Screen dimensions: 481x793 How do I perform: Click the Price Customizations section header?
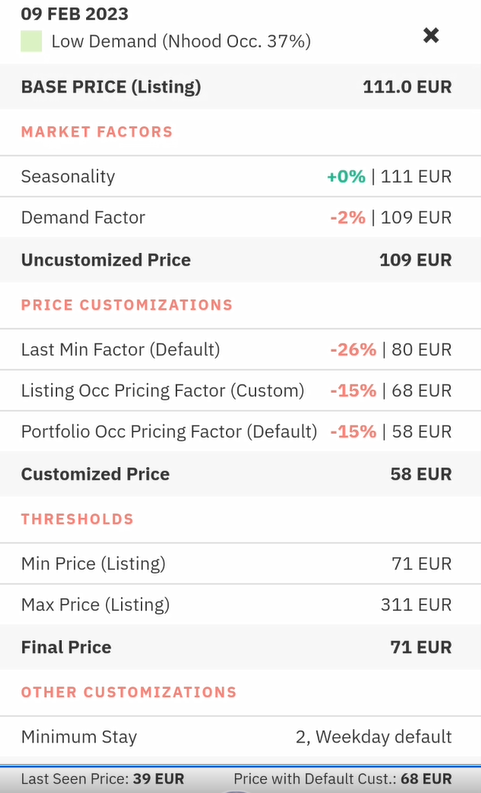[x=127, y=305]
